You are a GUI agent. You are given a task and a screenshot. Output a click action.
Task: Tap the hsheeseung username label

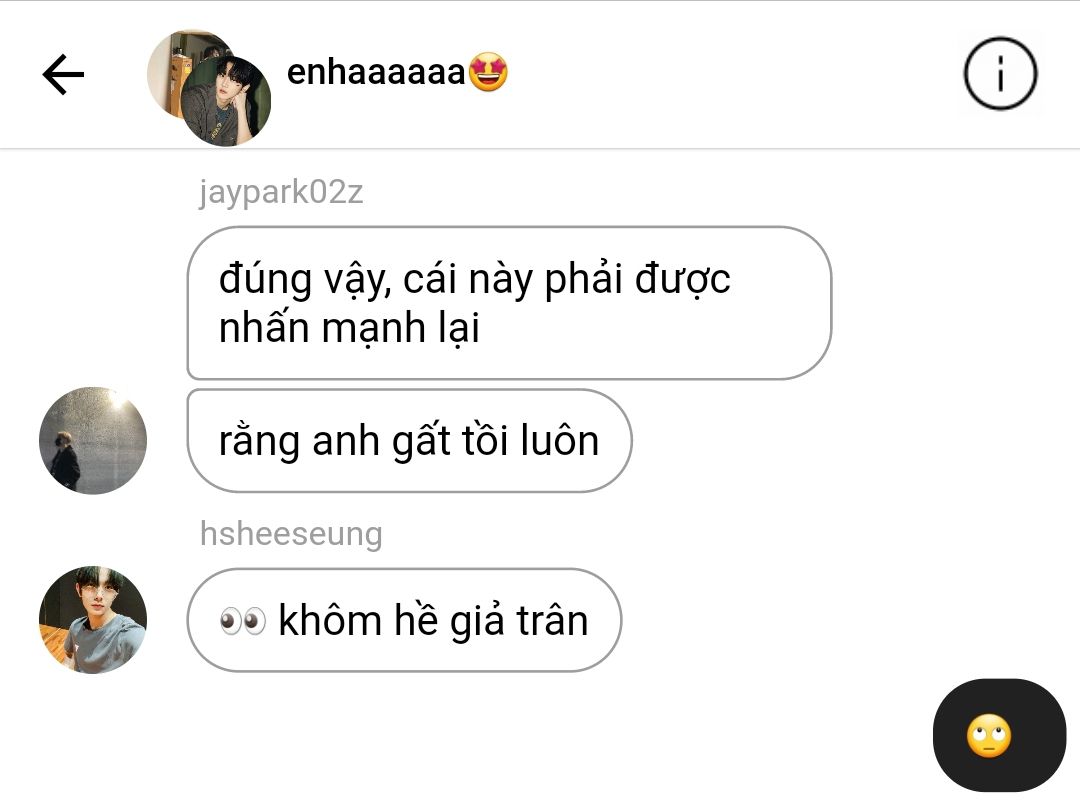(x=291, y=535)
